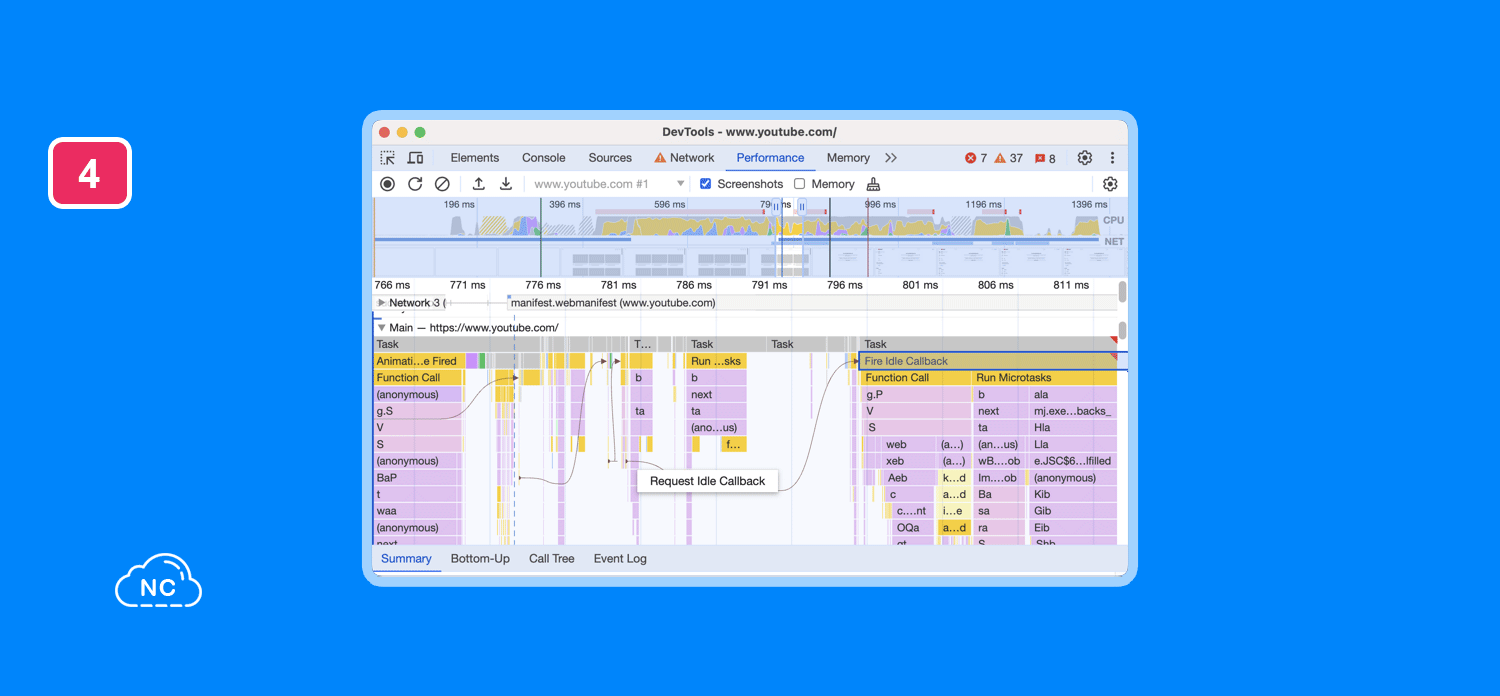This screenshot has height=696, width=1500.
Task: Select the Hla flame chart entry
Action: [1074, 428]
